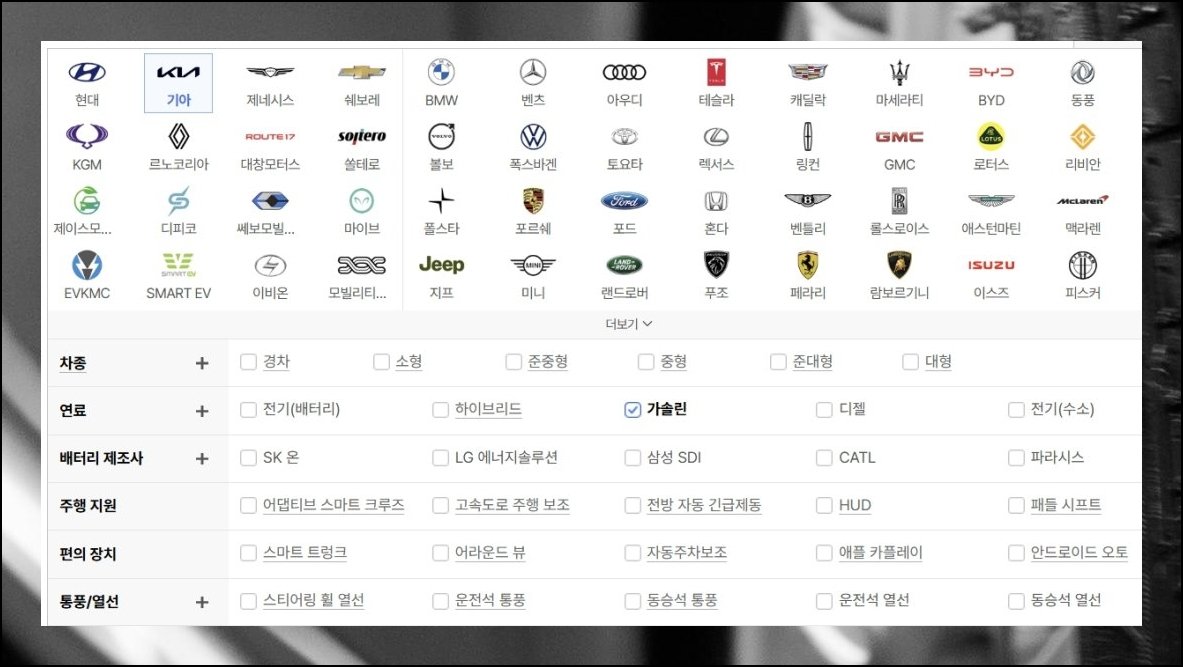The image size is (1183, 667).
Task: Pick the Isuzu (이스즈) brand logo
Action: click(991, 265)
